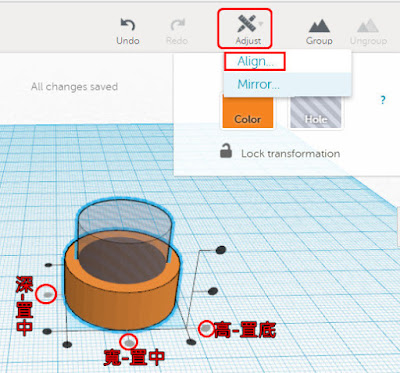Screen dimensions: 400x373
Task: Click the grey depth-center align handle
Action: click(48, 294)
